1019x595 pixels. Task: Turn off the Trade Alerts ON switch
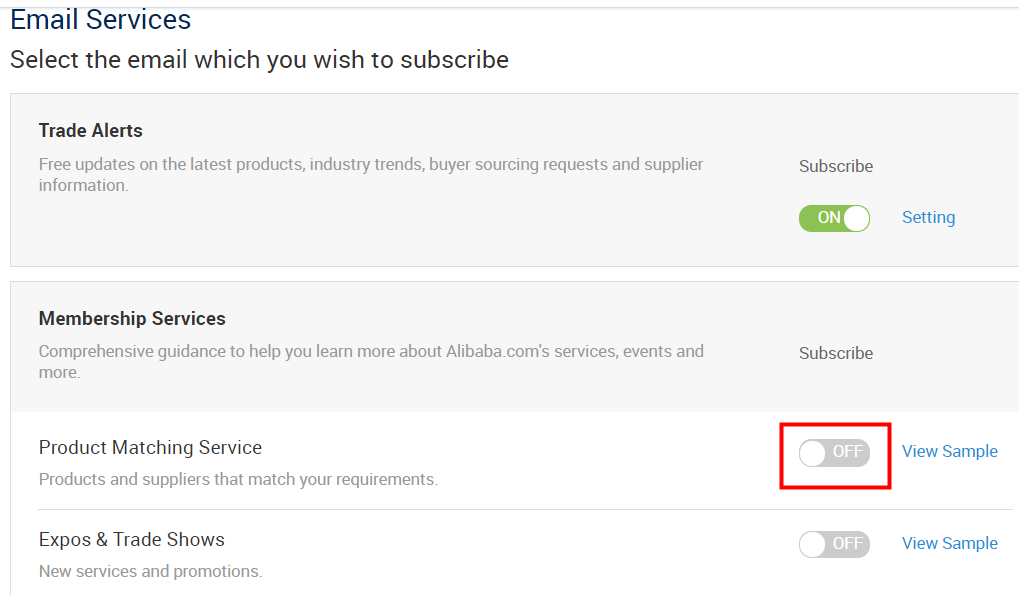[834, 218]
